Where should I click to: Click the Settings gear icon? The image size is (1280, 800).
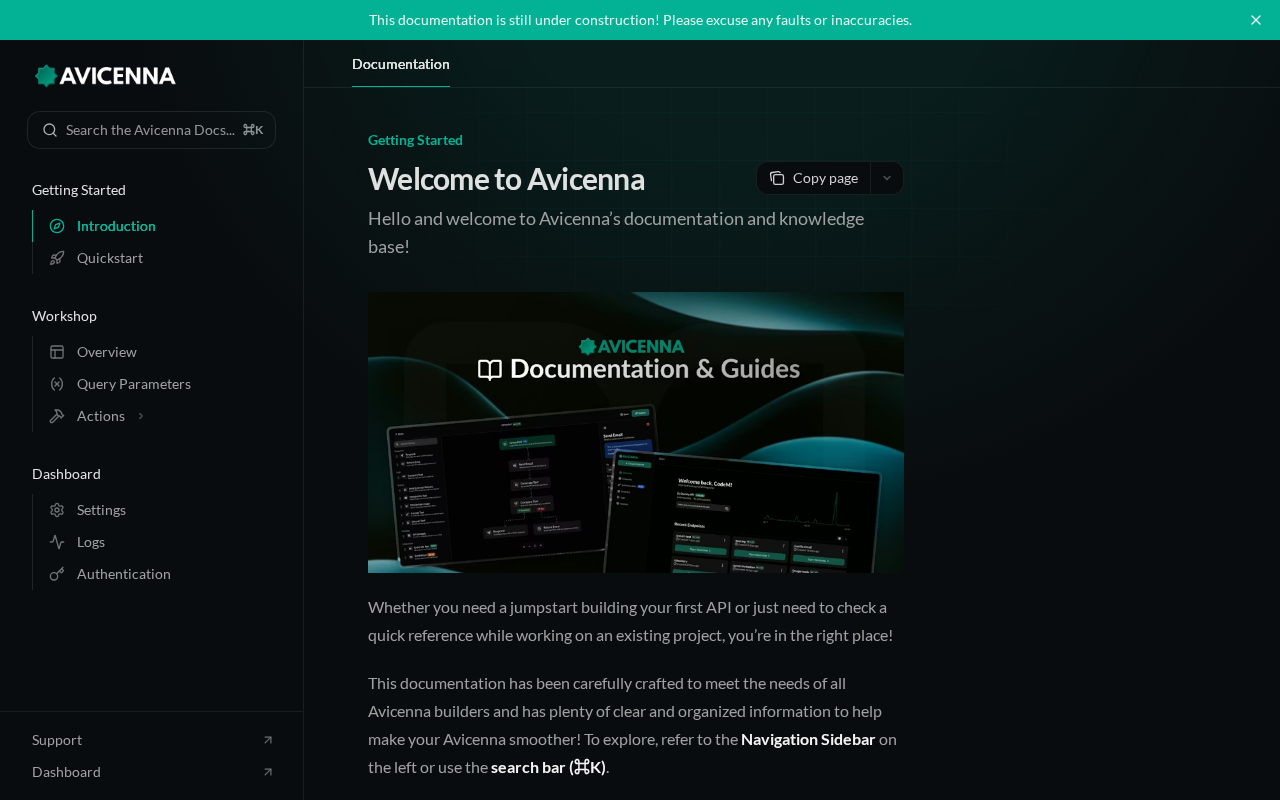57,510
